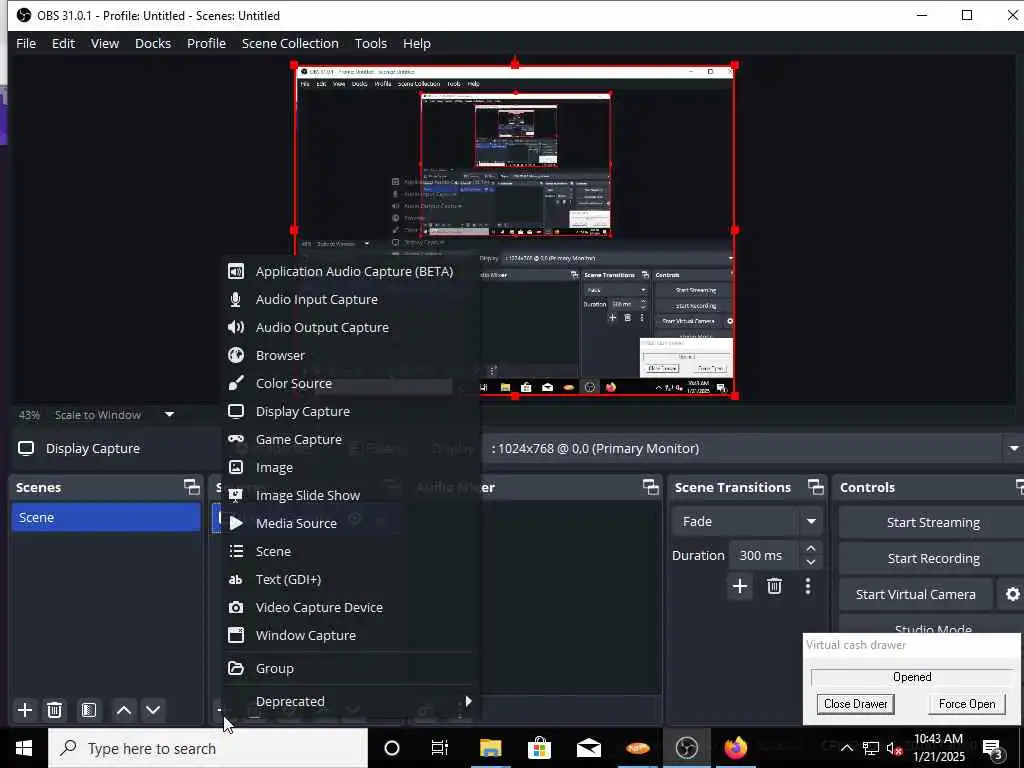Open scene filters icon in Scenes dock

89,710
